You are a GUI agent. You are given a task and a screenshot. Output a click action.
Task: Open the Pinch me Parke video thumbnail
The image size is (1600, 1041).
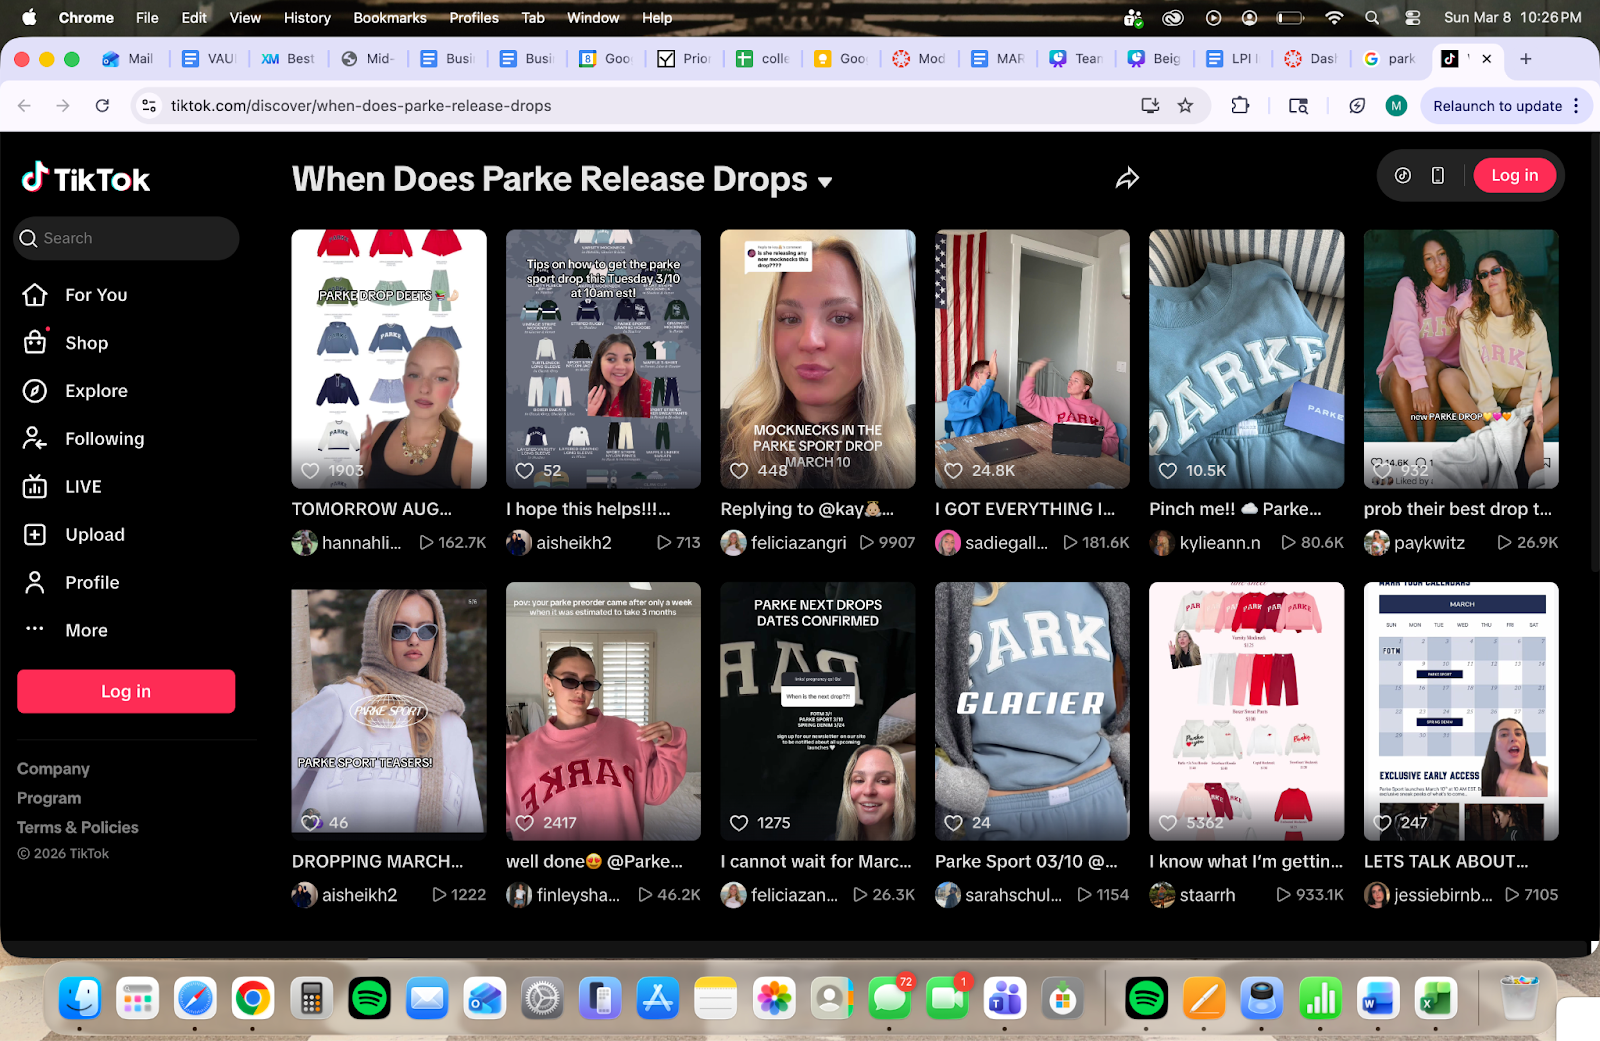click(1247, 359)
